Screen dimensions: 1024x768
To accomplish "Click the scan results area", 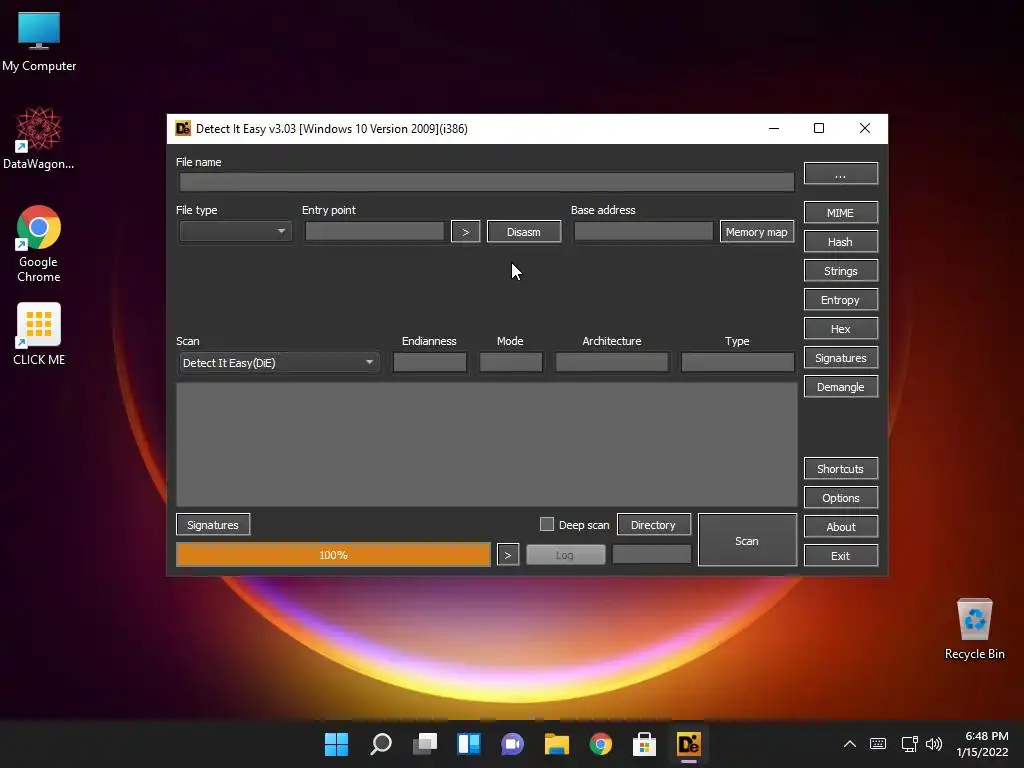I will point(487,444).
